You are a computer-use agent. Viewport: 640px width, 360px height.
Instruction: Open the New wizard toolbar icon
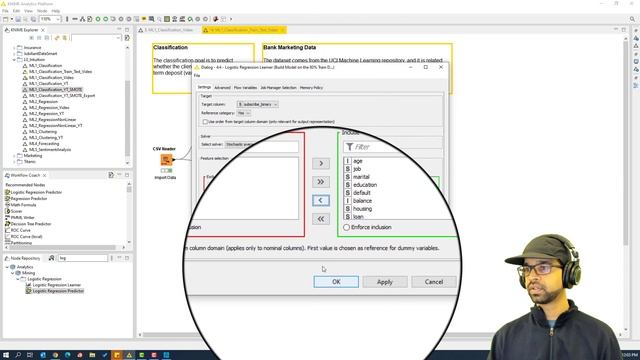pos(5,19)
